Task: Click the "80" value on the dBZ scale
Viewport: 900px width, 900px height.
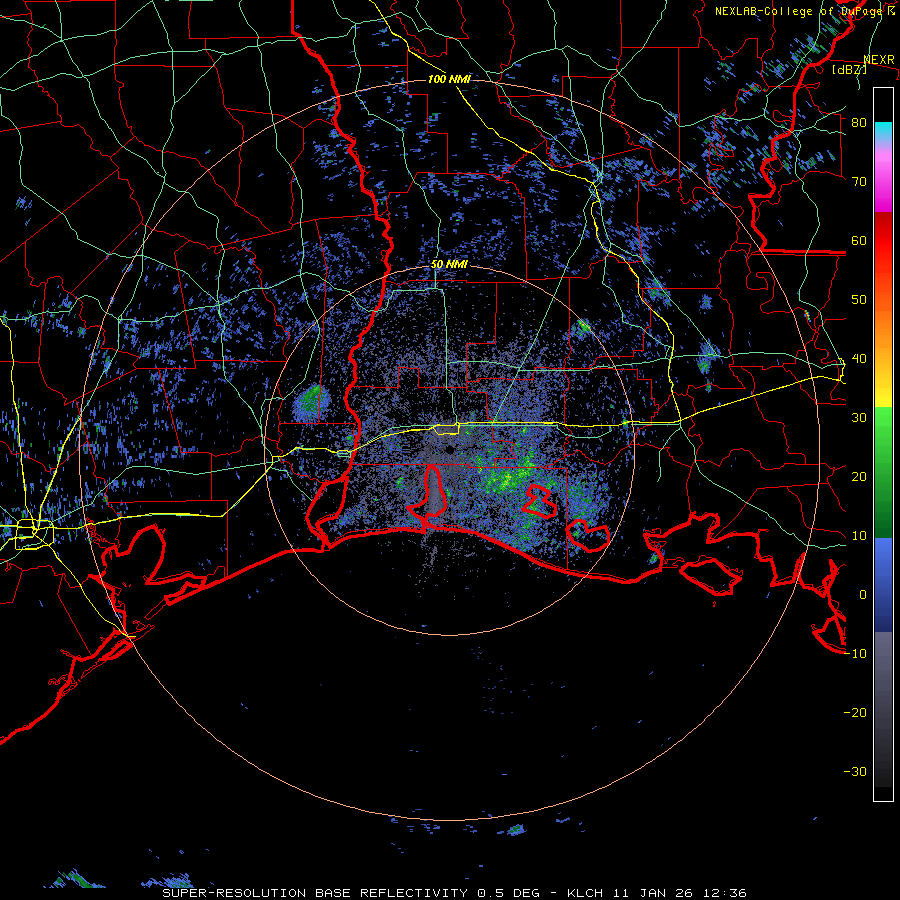Action: tap(859, 123)
